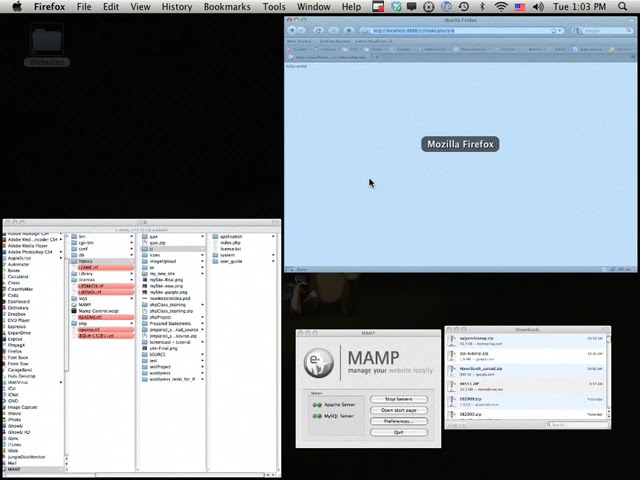This screenshot has height=480, width=640.
Task: Click Firefox Home button
Action: point(349,30)
